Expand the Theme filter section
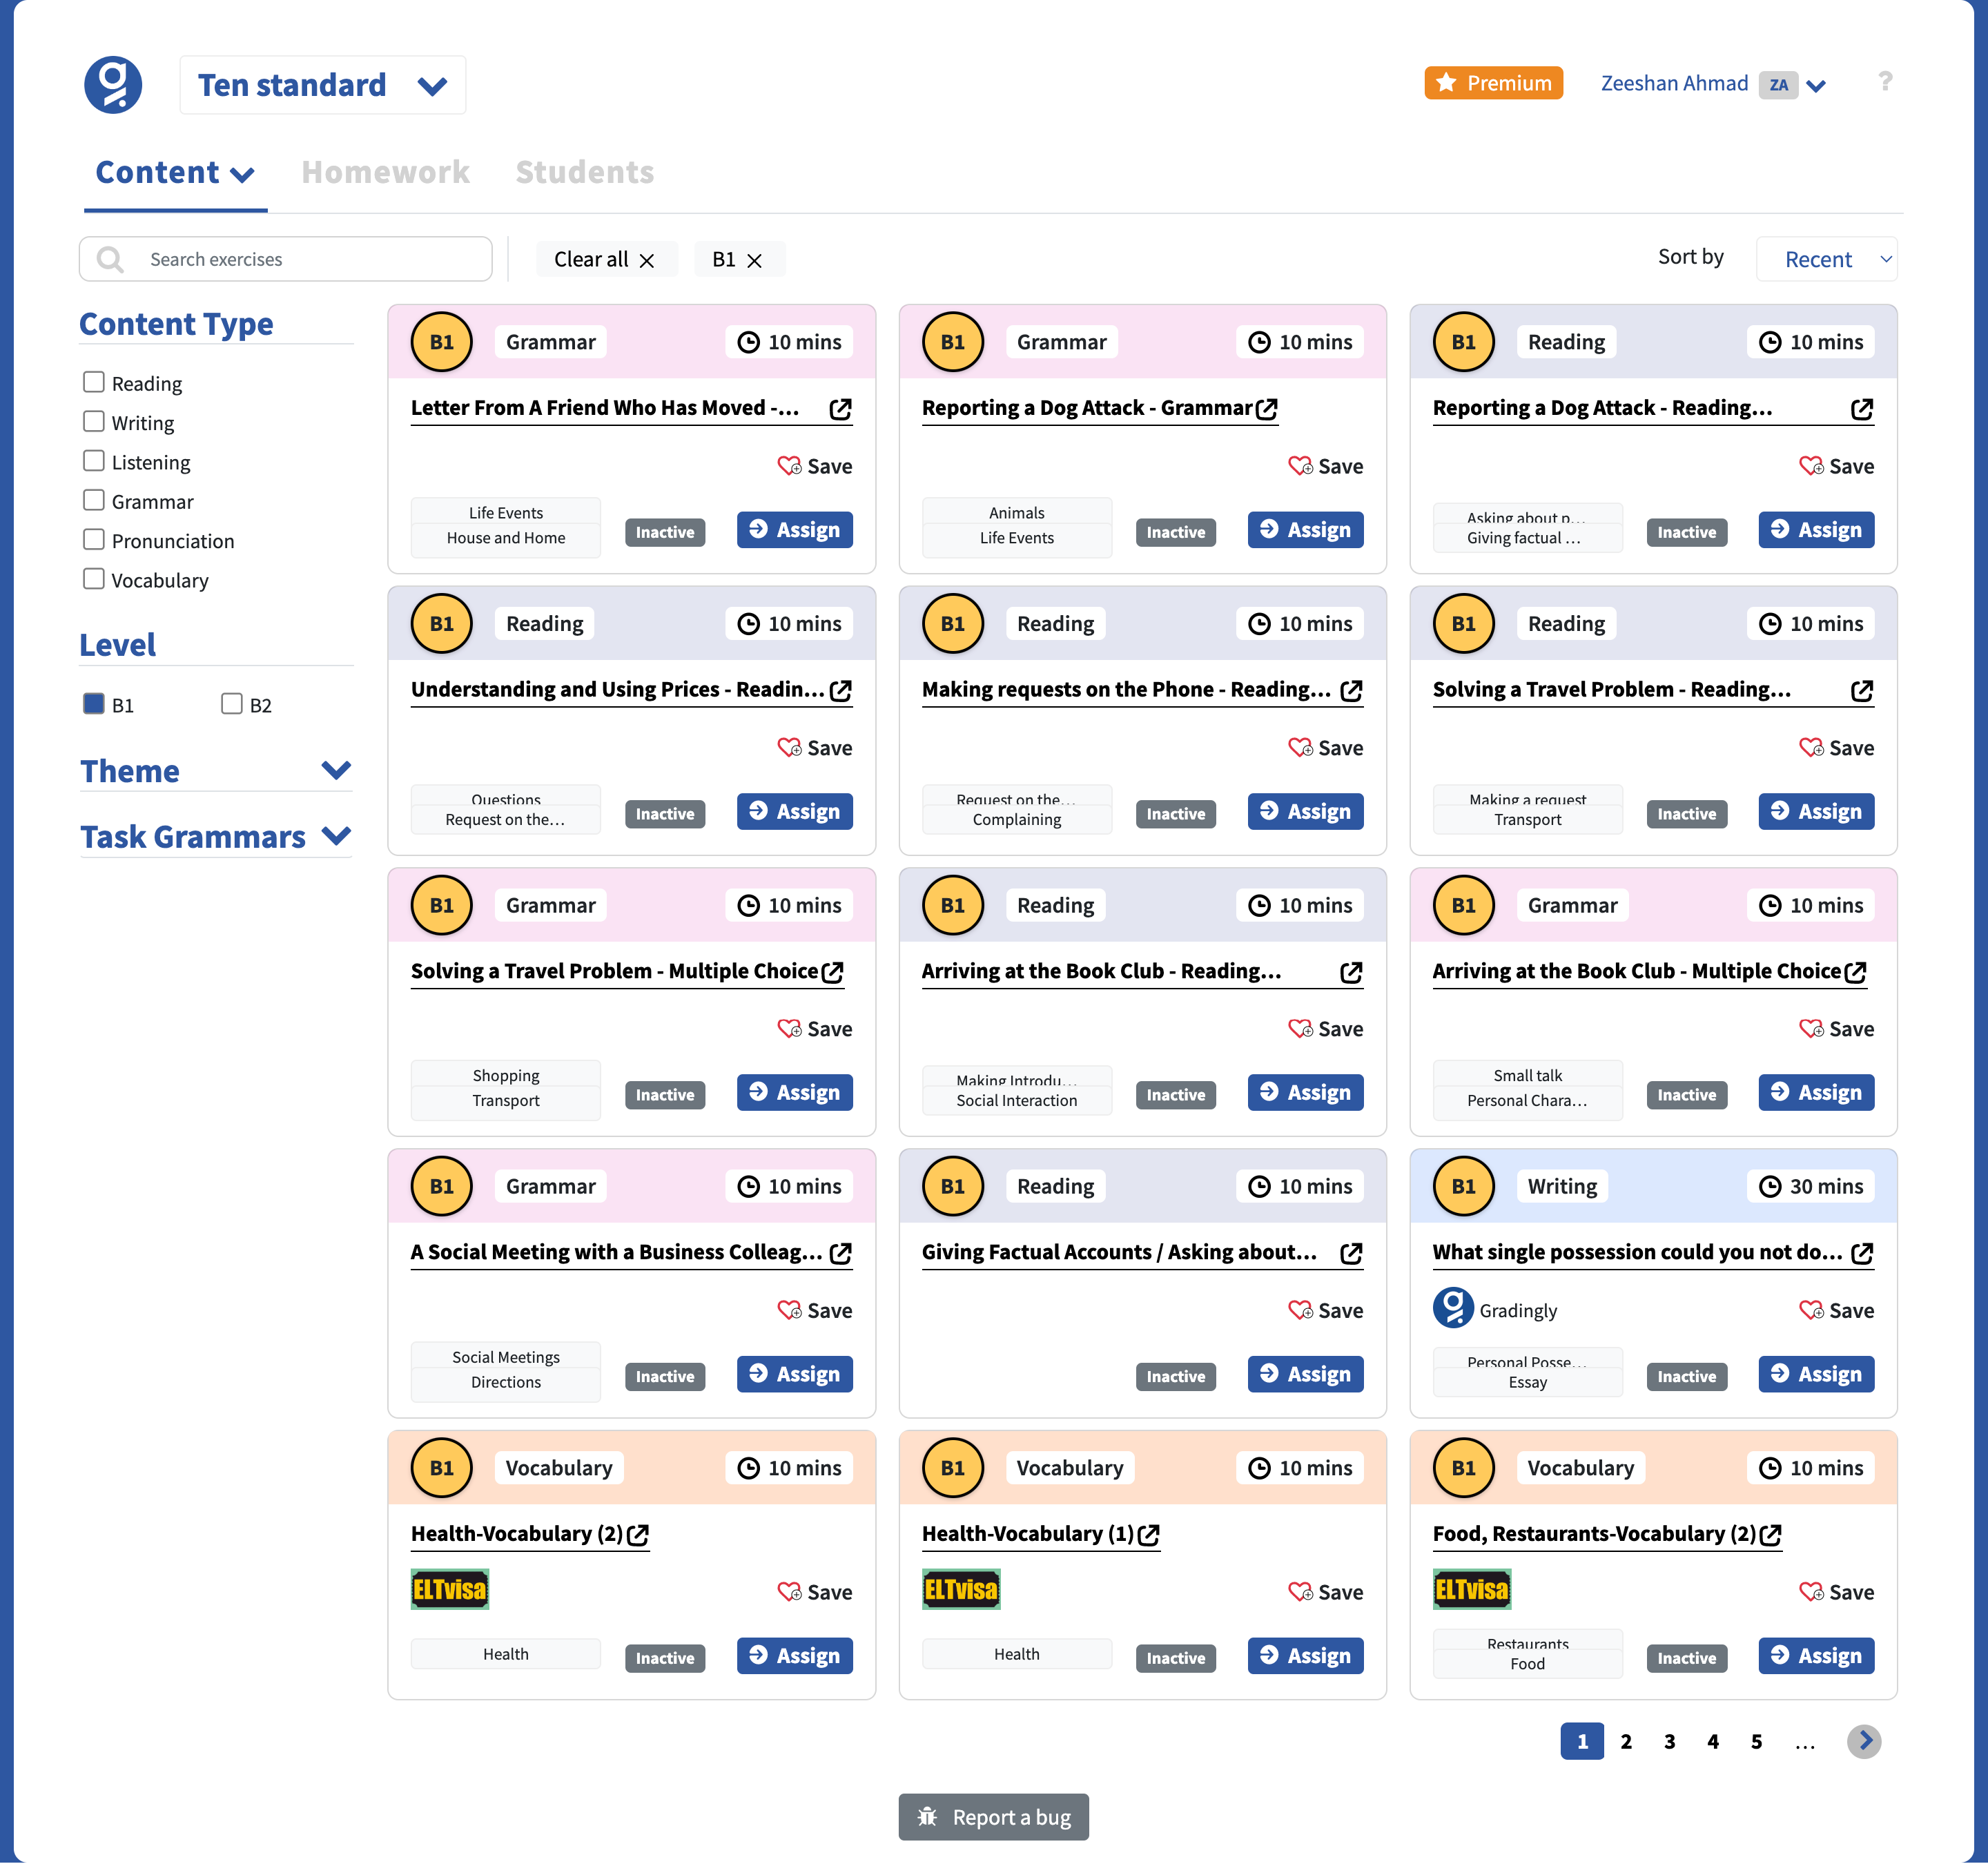The image size is (1988, 1864). click(x=336, y=770)
